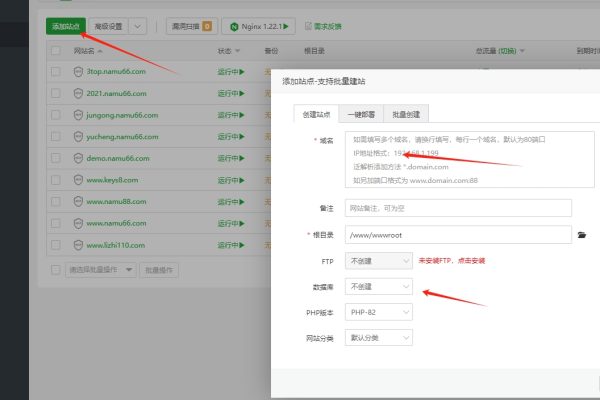Image resolution: width=600 pixels, height=400 pixels.
Task: Click the 根目录 path field
Action: 458,235
